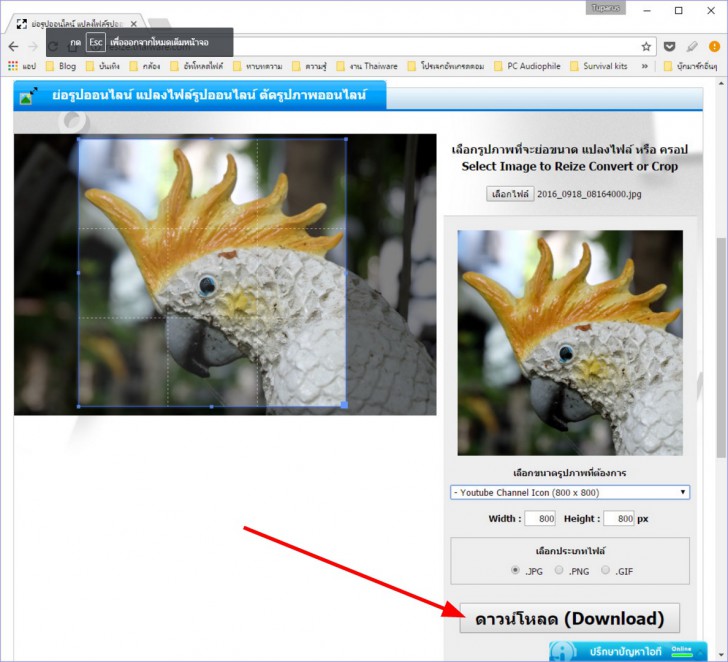
Task: Open the ปรึกษาปัญหาไอที online chat button
Action: coord(628,651)
